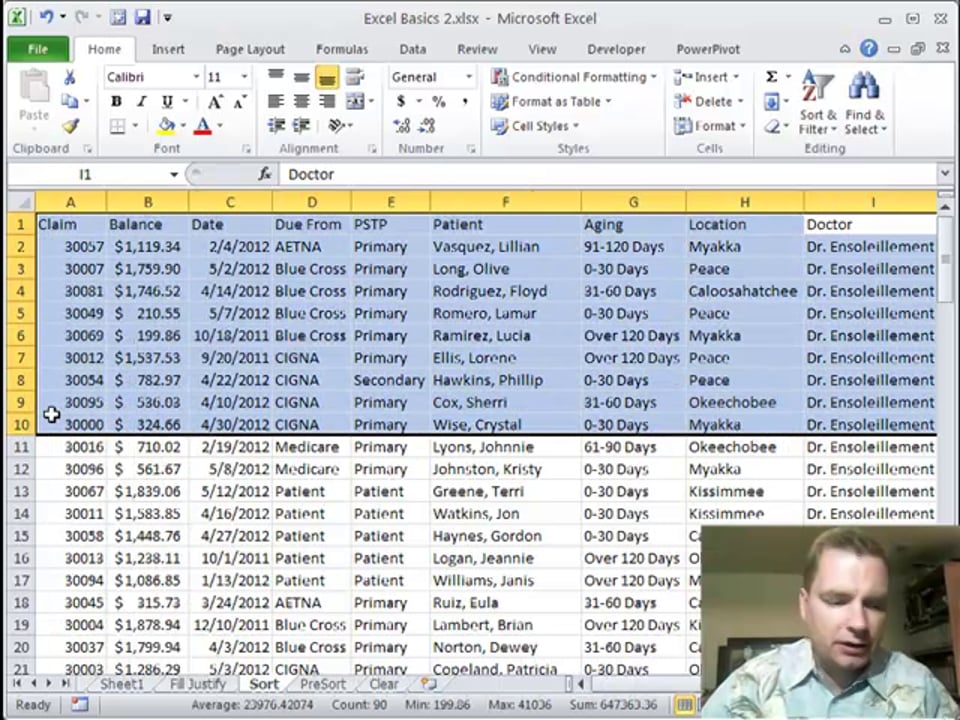
Task: Switch to the Page Layout tab
Action: coord(250,50)
